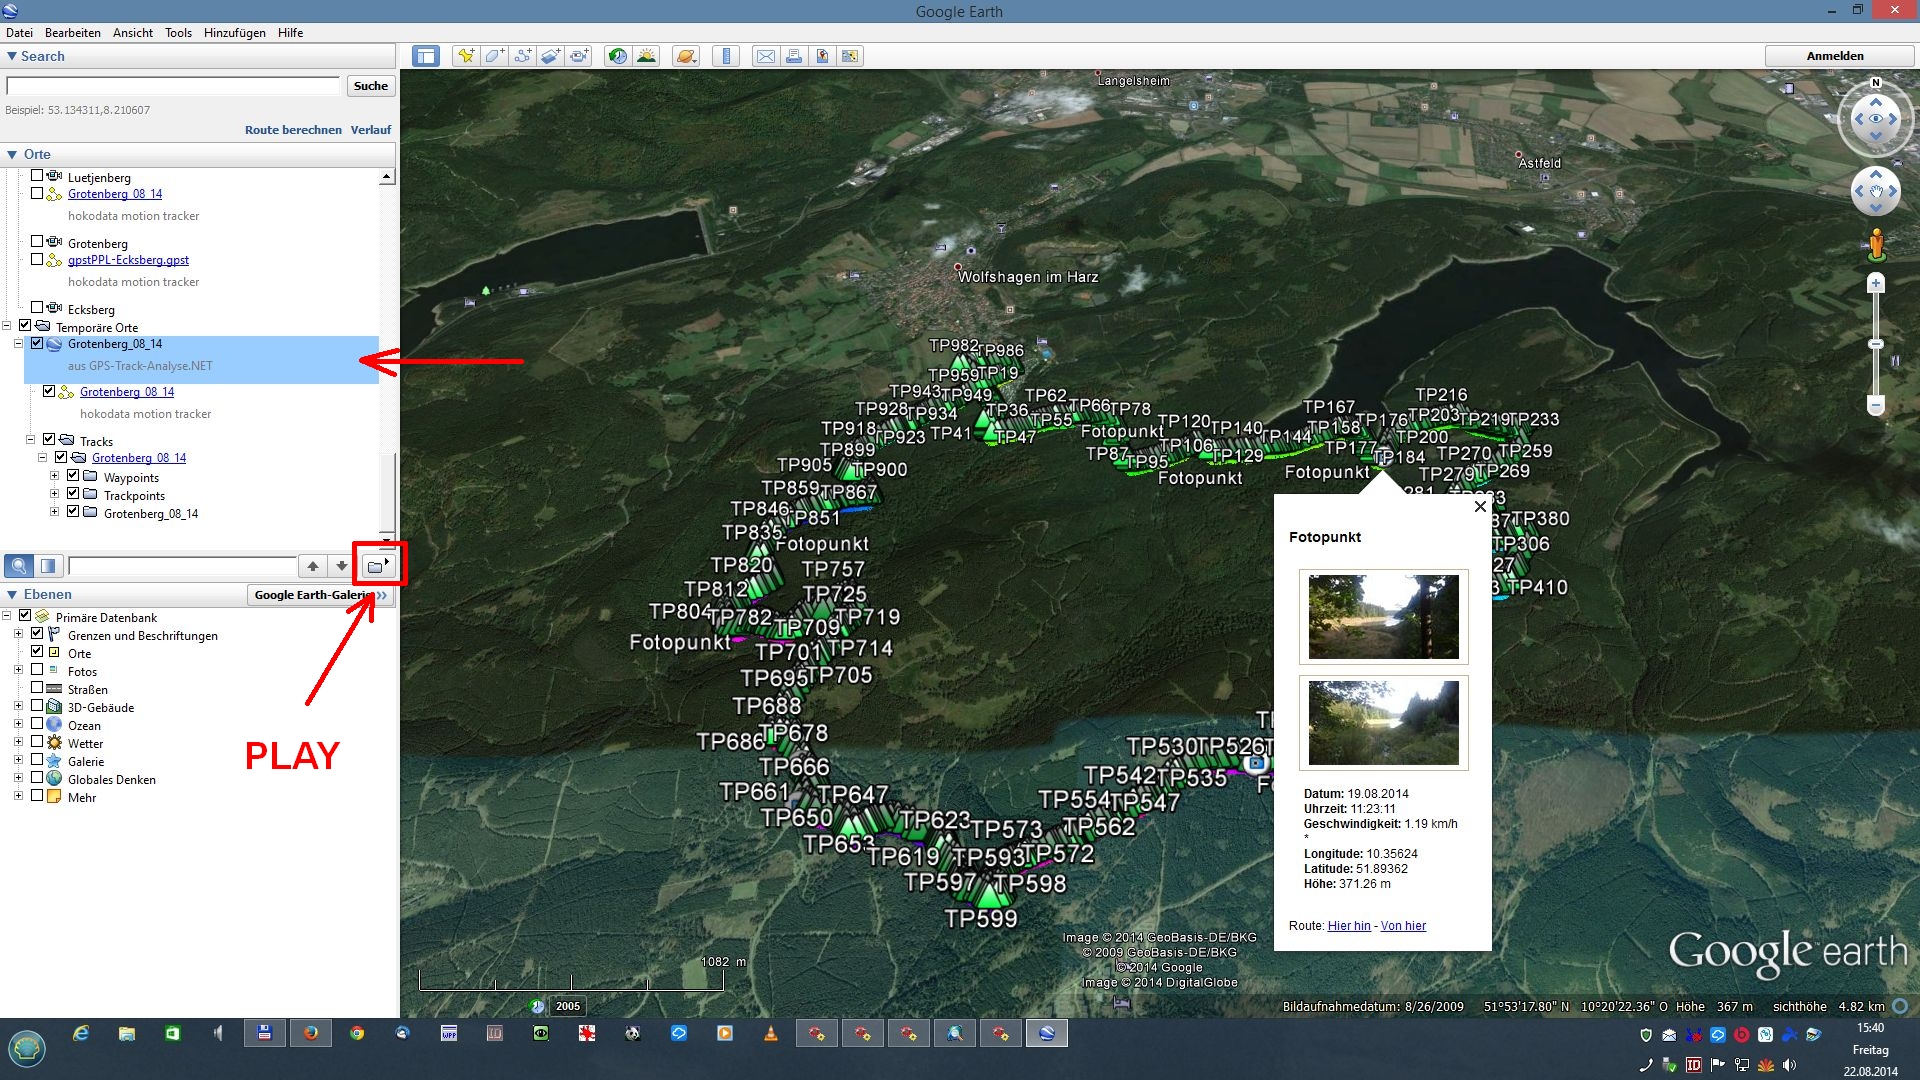Open the Ansicht menu

[x=132, y=33]
